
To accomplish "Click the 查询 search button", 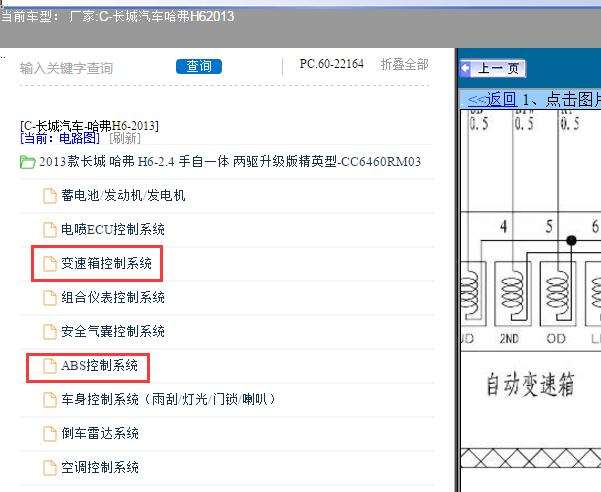I will [199, 66].
